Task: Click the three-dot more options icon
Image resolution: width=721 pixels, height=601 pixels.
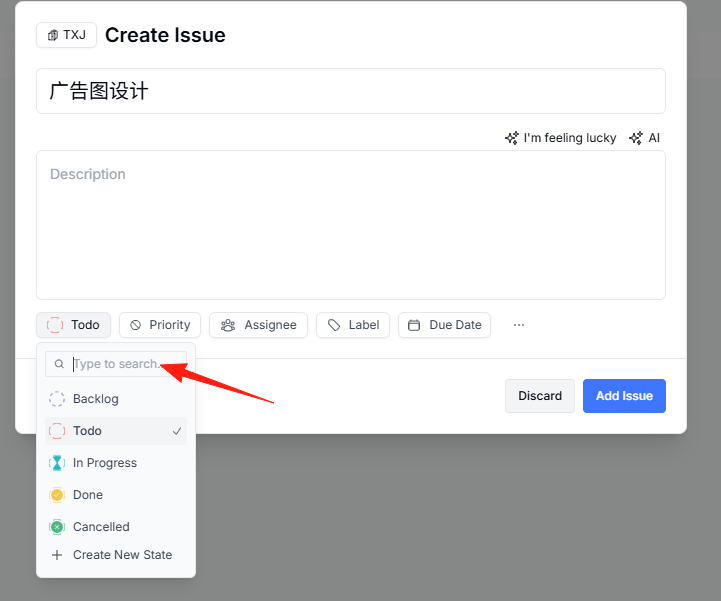Action: click(x=519, y=325)
